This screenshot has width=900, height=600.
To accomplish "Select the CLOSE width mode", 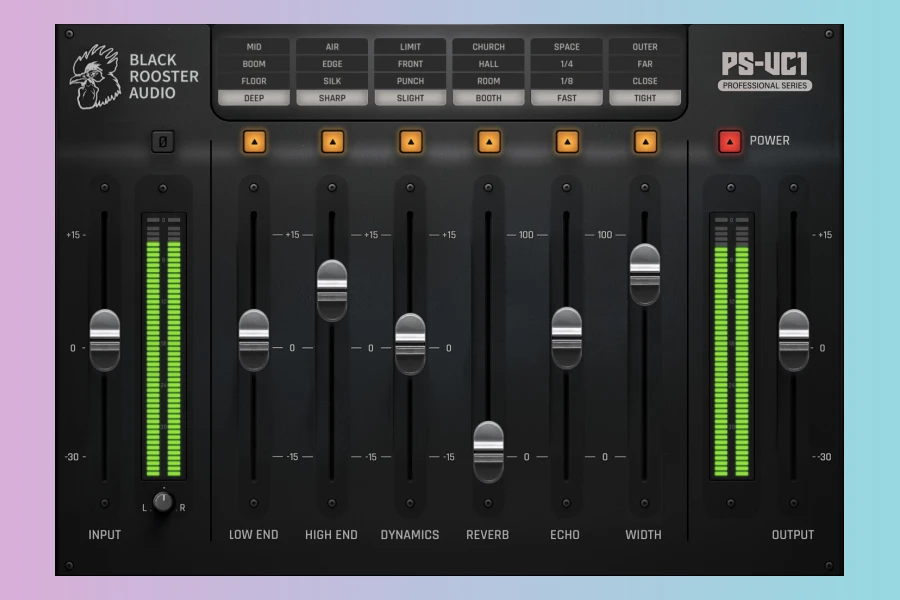I will pos(645,81).
